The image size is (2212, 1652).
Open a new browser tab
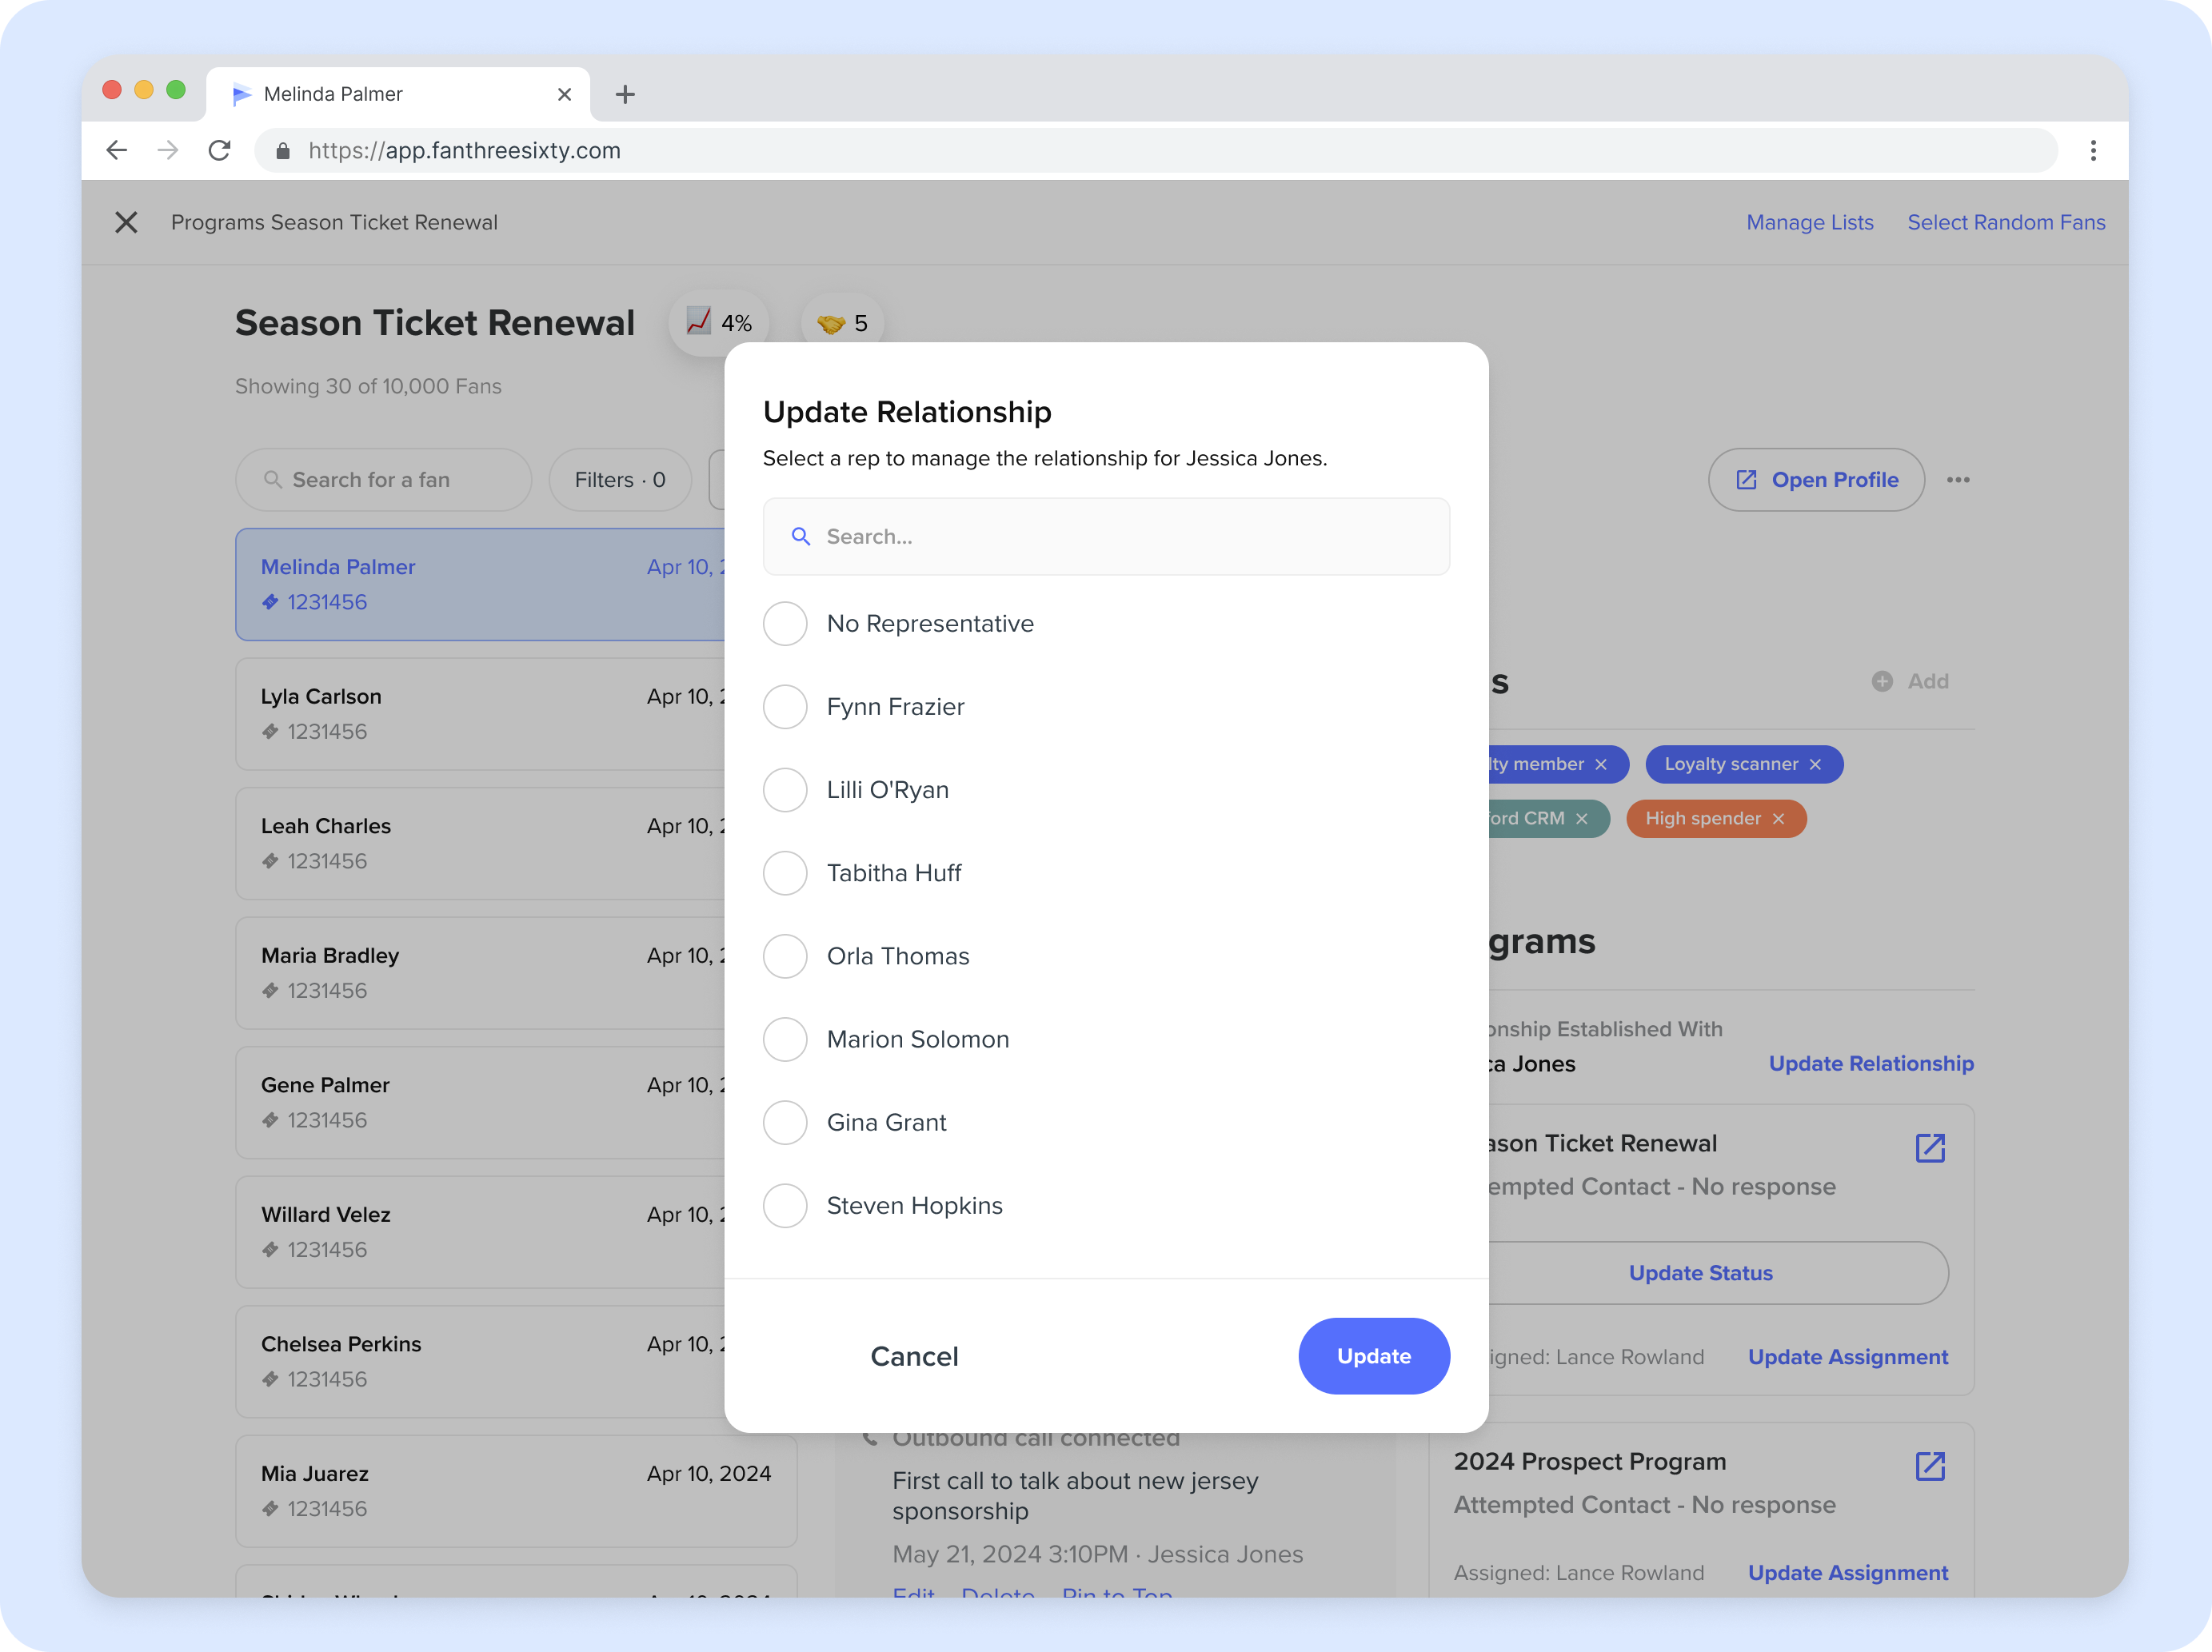point(625,94)
